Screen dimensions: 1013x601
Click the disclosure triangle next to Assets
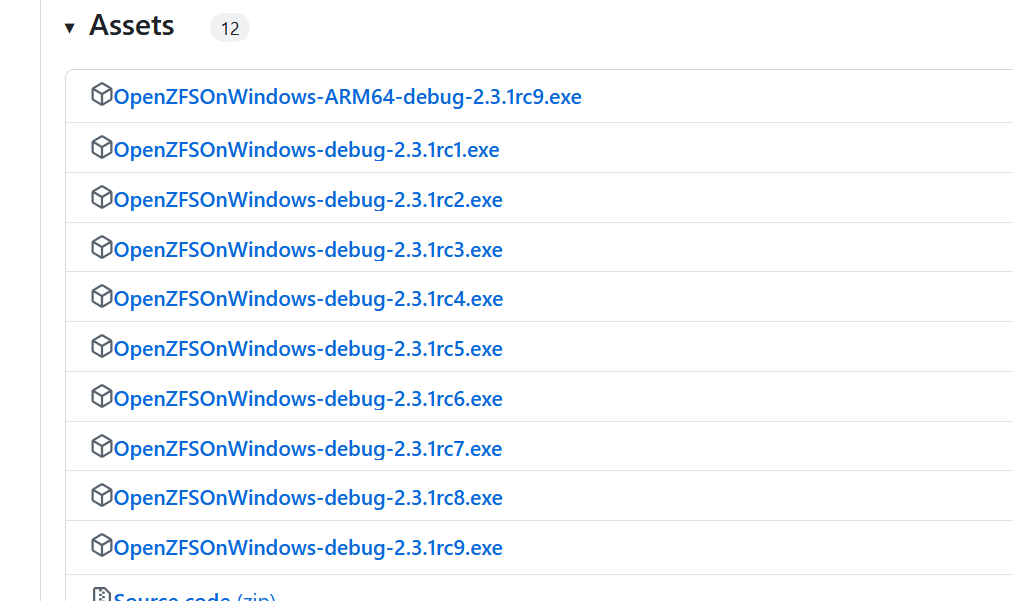(x=69, y=27)
